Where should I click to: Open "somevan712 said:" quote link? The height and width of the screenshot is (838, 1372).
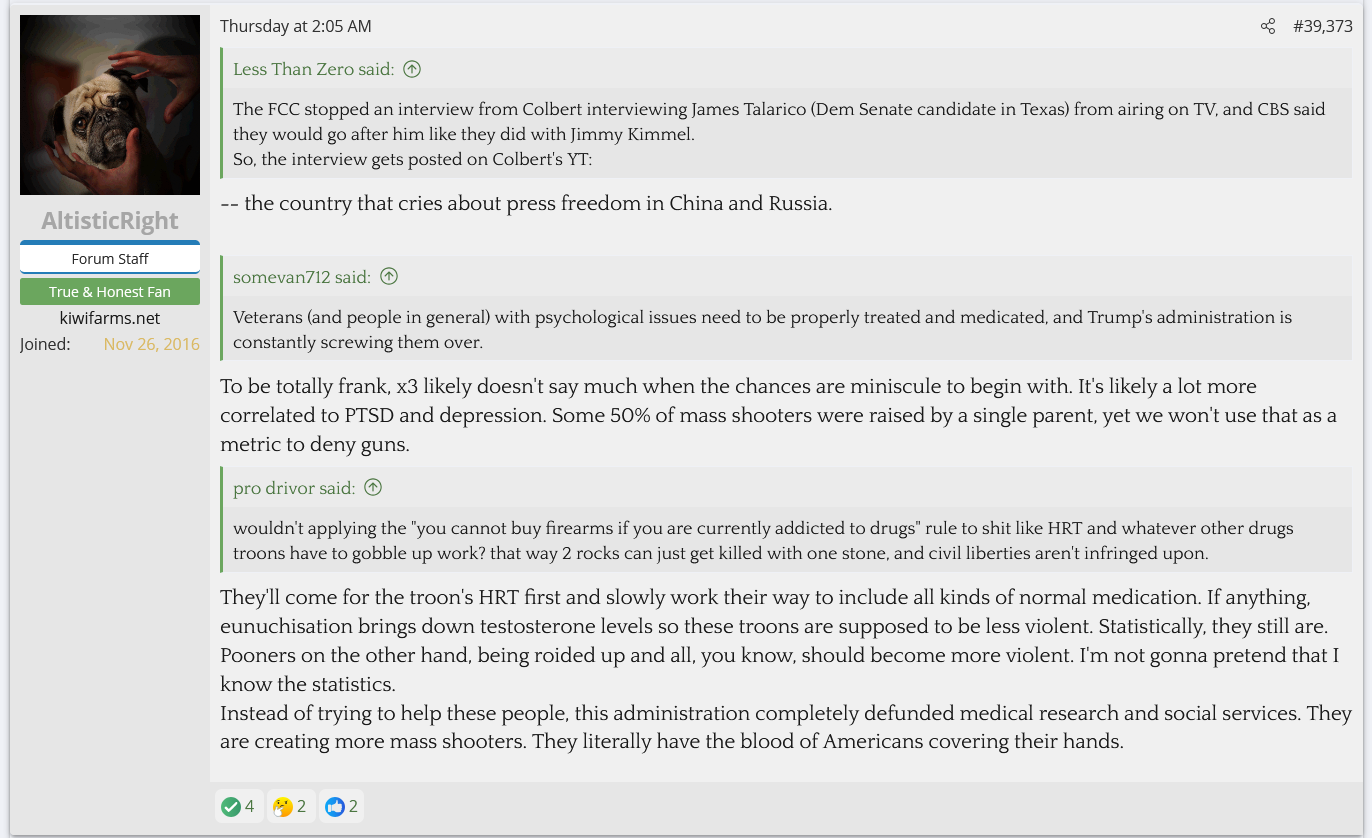pos(302,277)
